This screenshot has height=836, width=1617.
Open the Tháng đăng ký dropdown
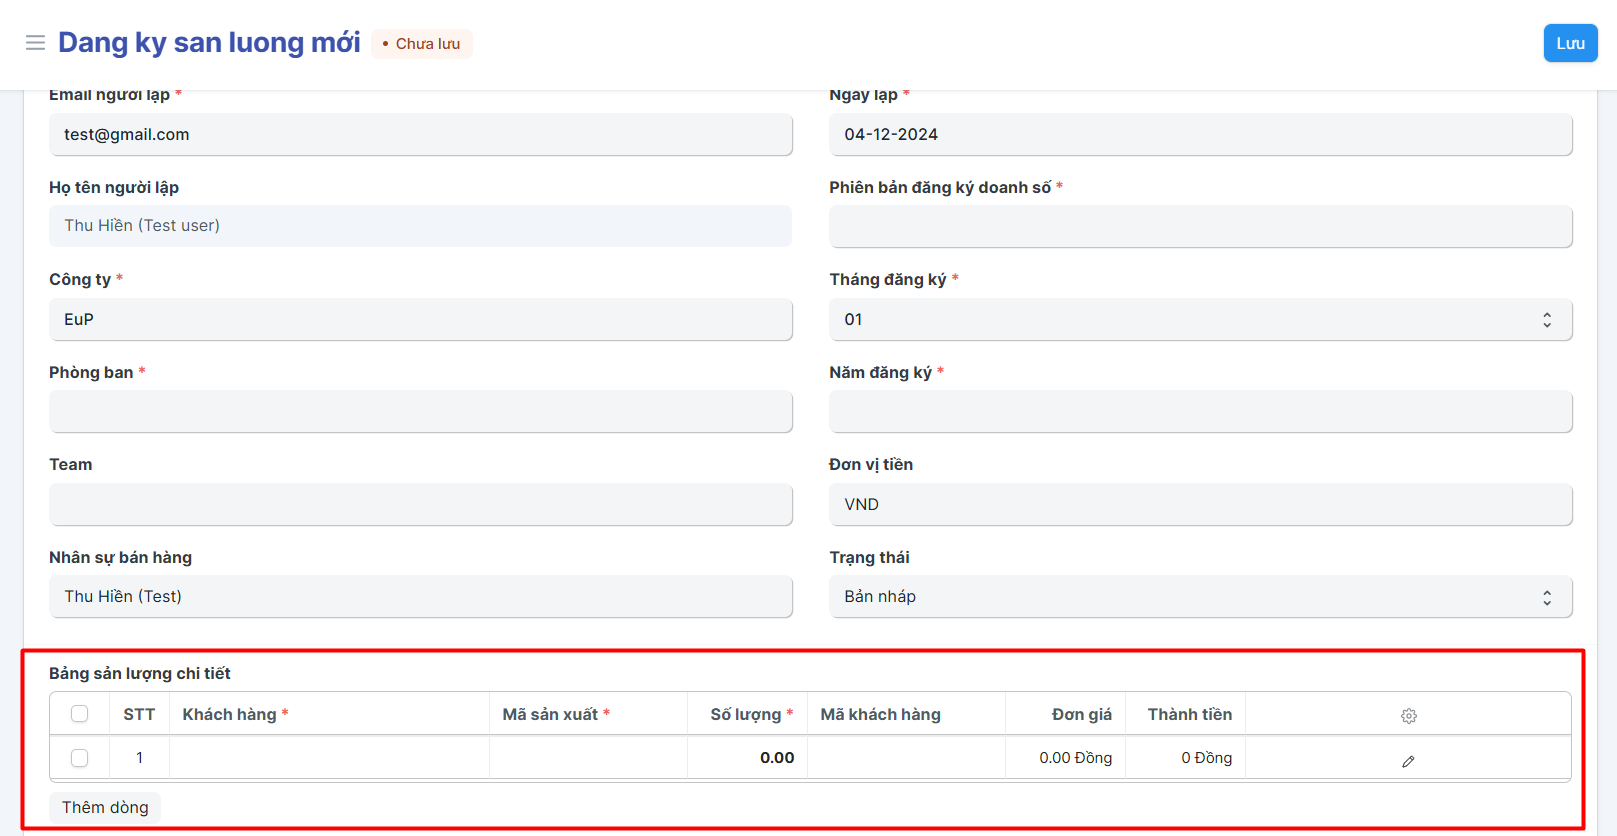(1200, 320)
